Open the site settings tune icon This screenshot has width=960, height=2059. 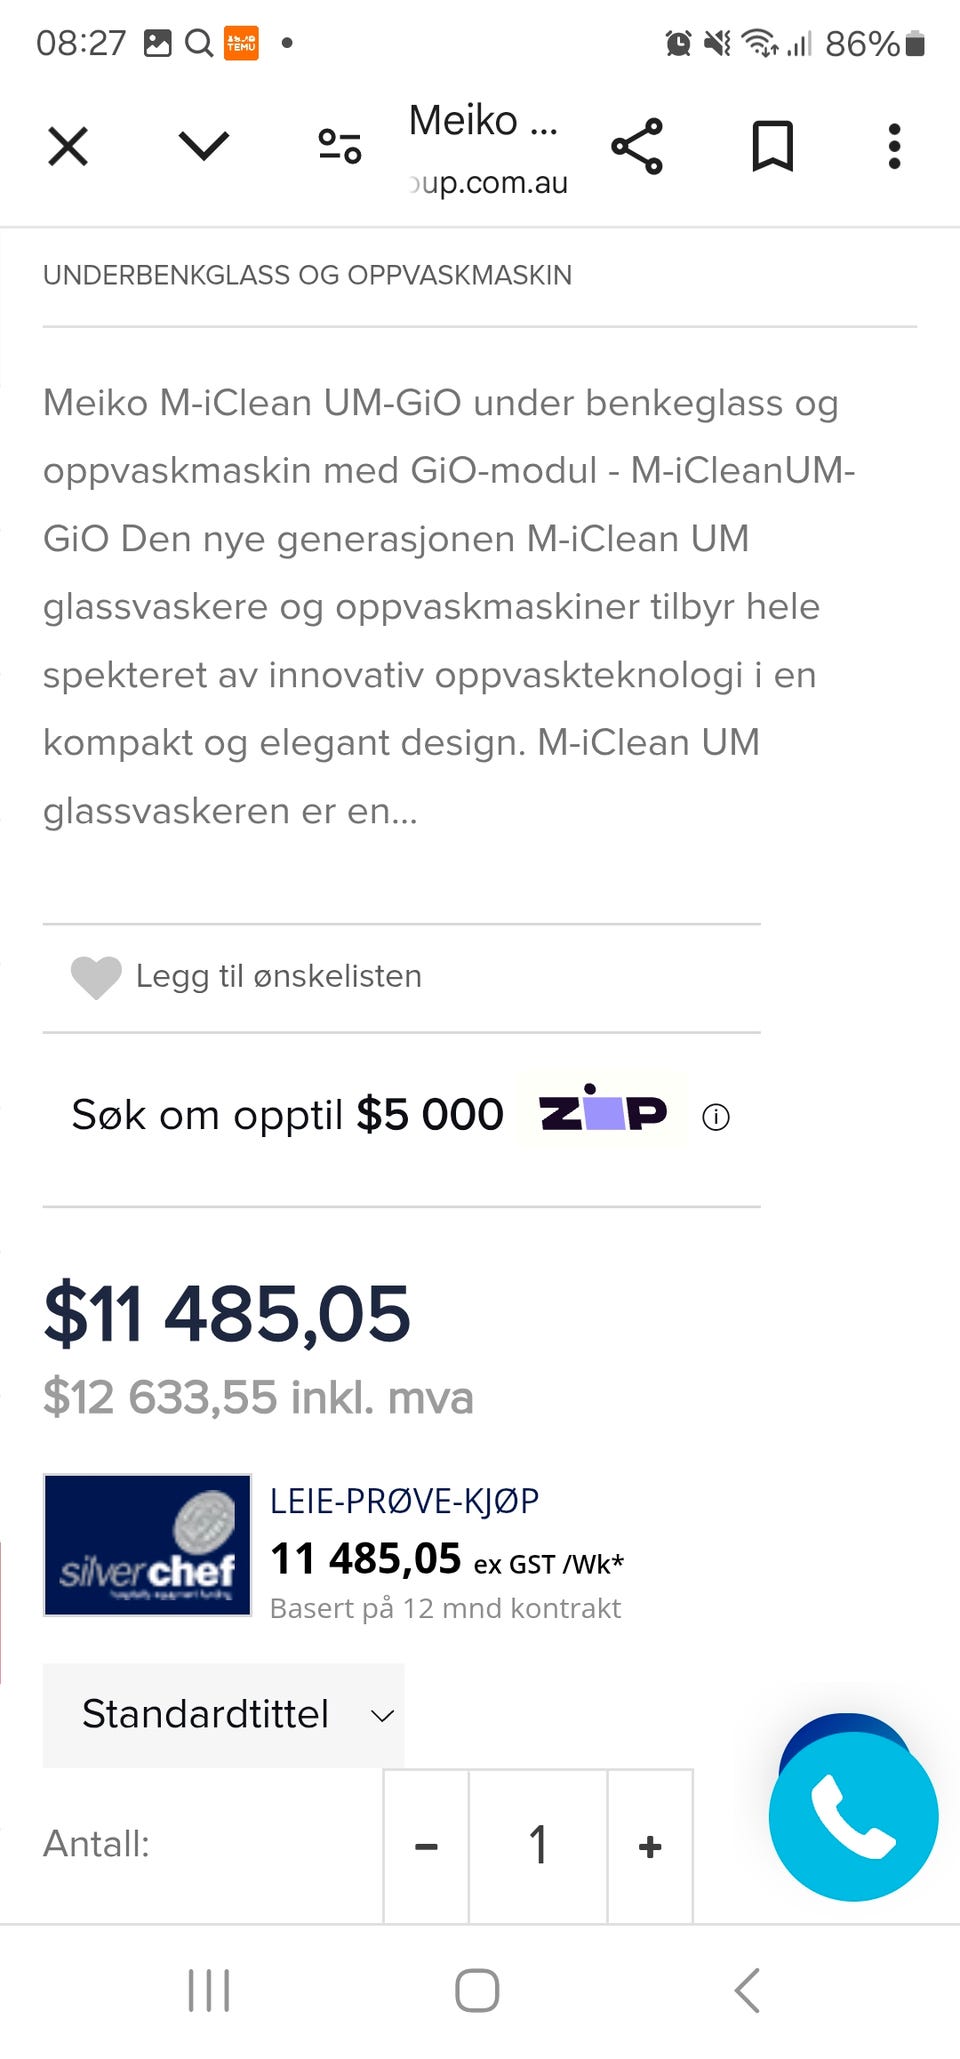coord(340,147)
